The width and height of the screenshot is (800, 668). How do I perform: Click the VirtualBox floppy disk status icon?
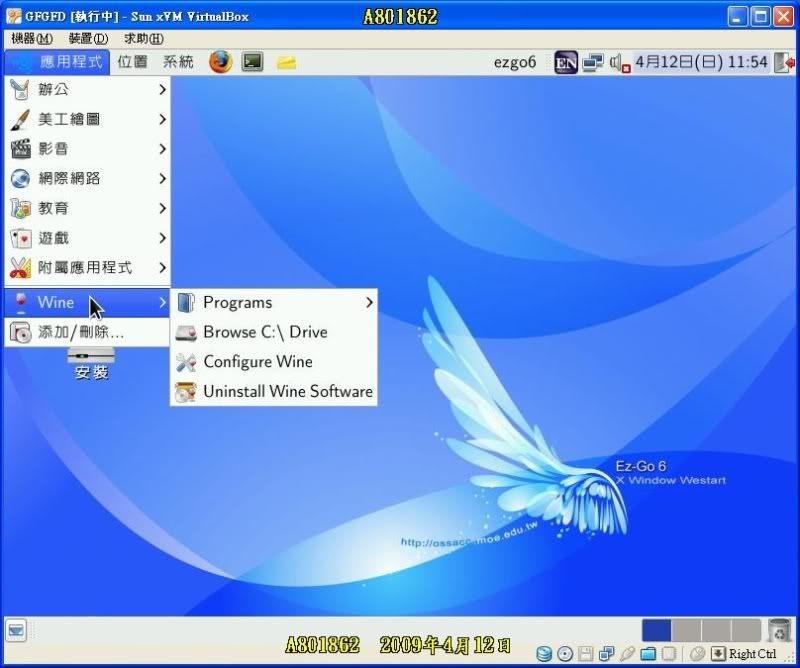[586, 654]
